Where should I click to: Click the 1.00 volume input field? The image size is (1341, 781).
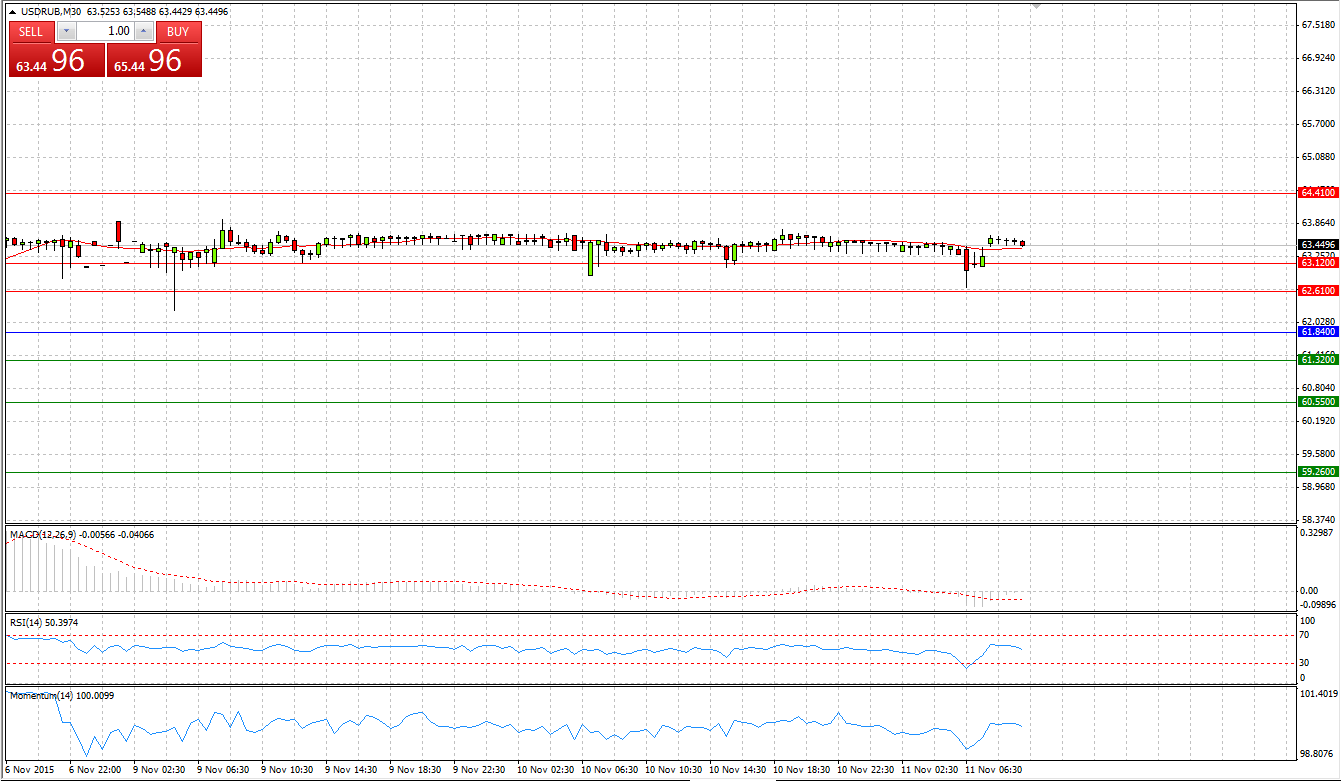point(105,31)
